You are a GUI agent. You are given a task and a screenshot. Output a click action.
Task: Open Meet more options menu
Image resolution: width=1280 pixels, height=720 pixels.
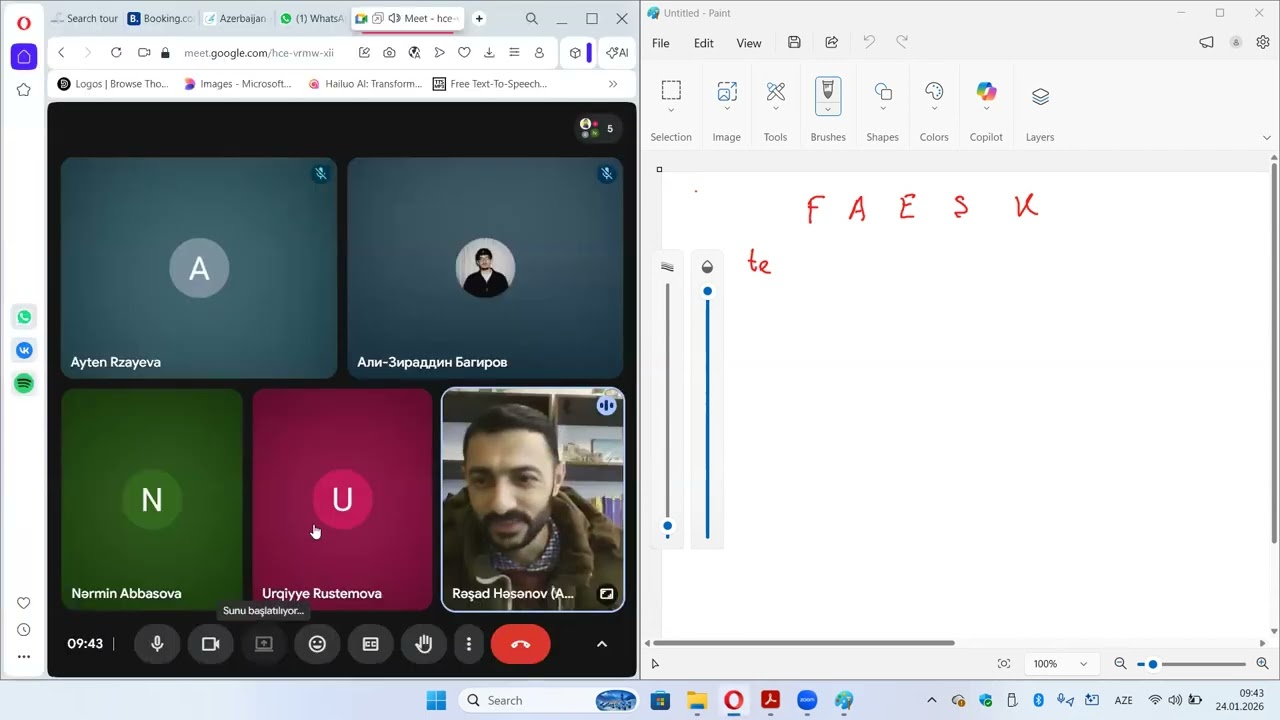tap(468, 644)
